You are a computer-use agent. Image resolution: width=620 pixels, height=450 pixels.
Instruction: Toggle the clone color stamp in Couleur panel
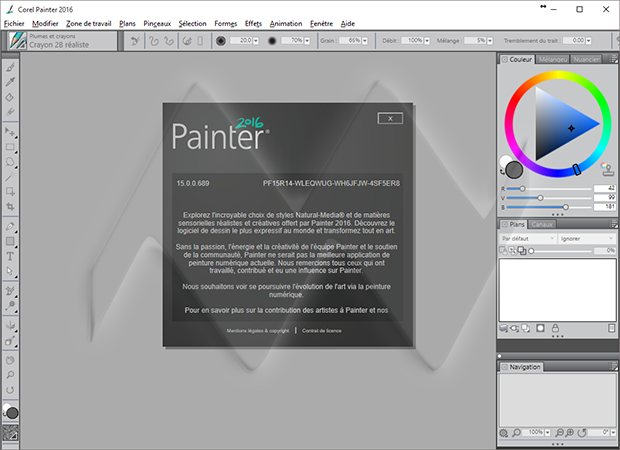tap(607, 169)
